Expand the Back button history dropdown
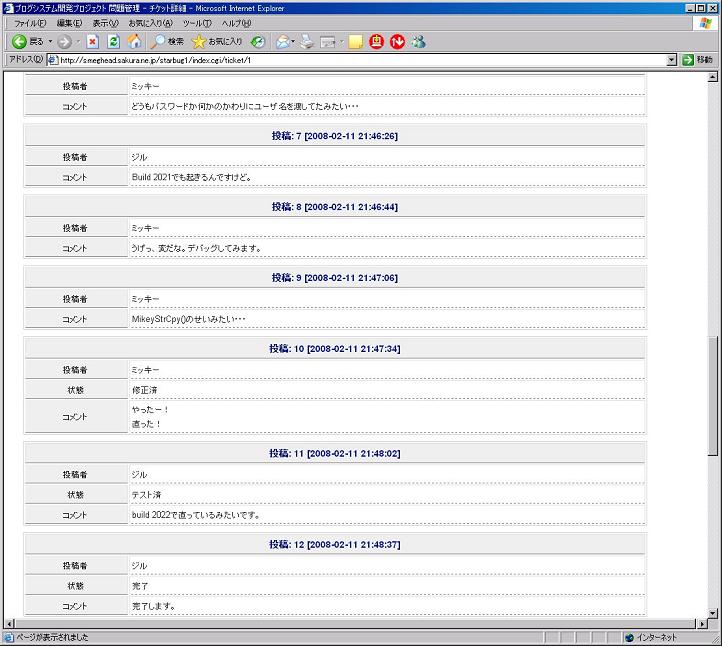 (50, 42)
